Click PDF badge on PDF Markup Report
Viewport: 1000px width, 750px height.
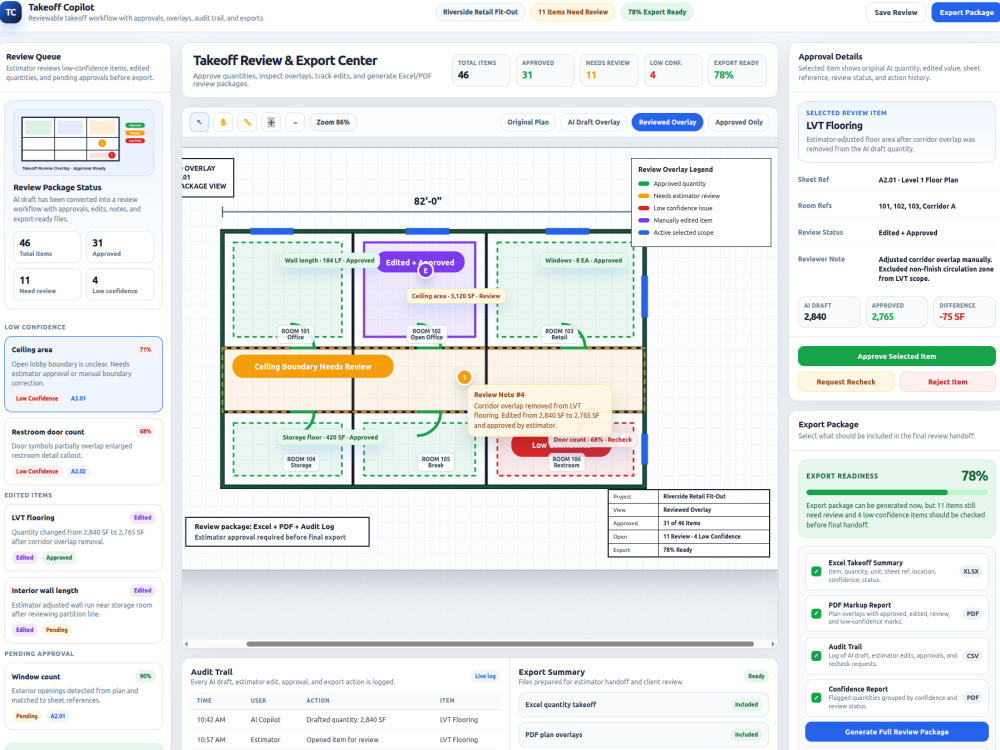(x=973, y=614)
